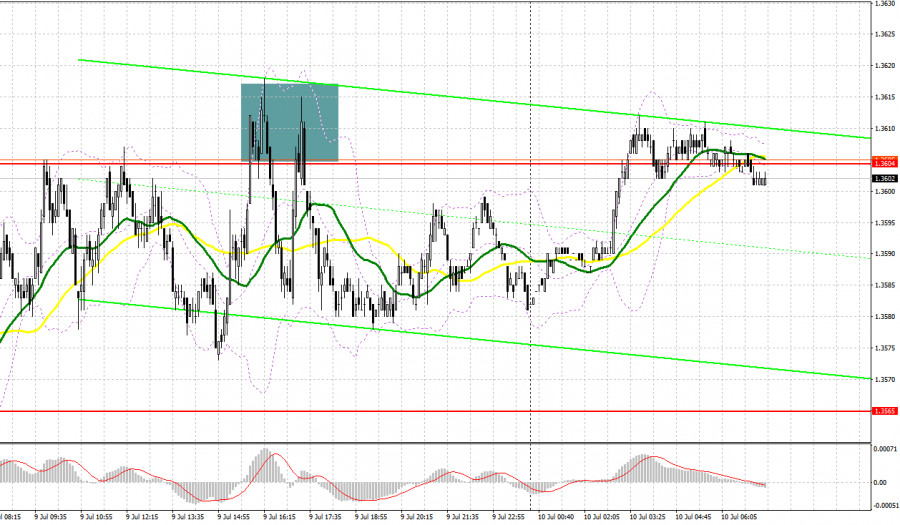The height and width of the screenshot is (525, 900).
Task: Select the 1.3570 price axis label
Action: coord(885,379)
